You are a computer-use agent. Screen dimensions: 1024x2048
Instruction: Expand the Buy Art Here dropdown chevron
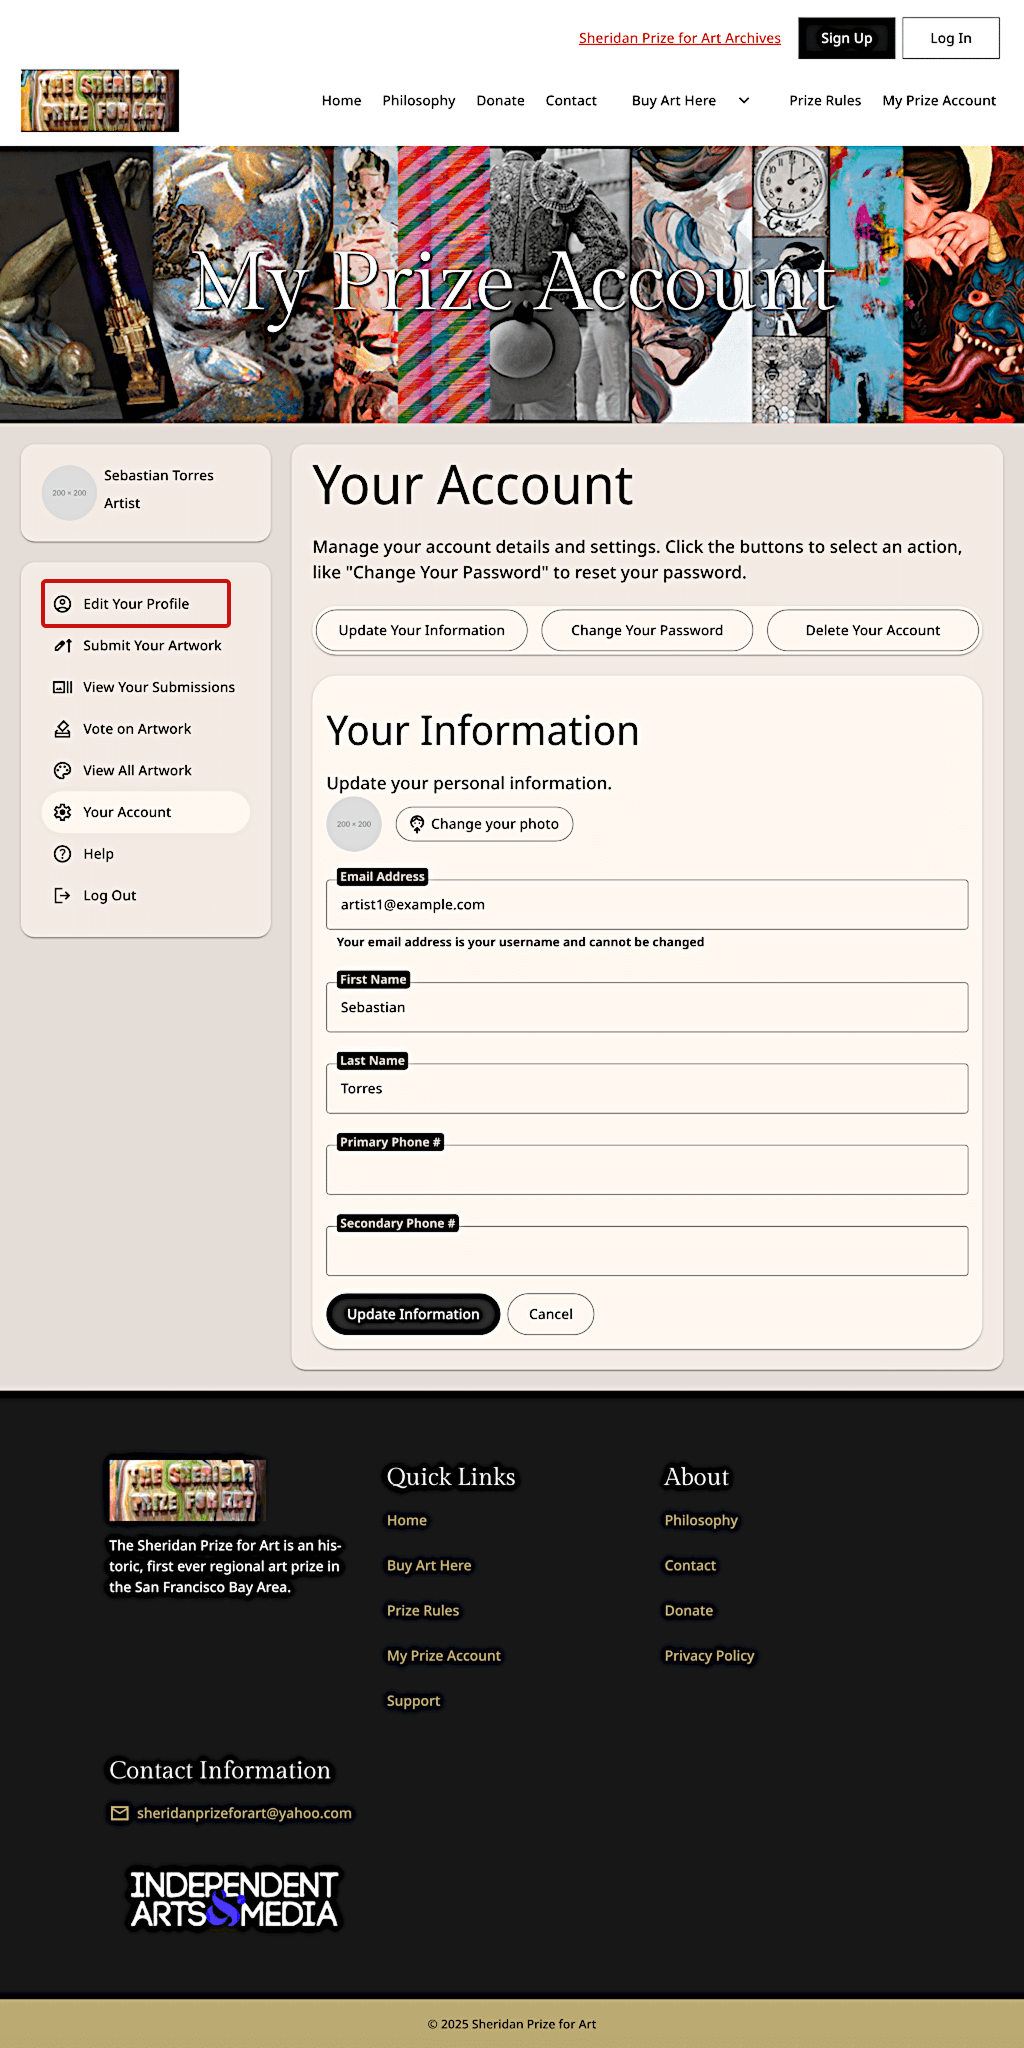point(744,100)
